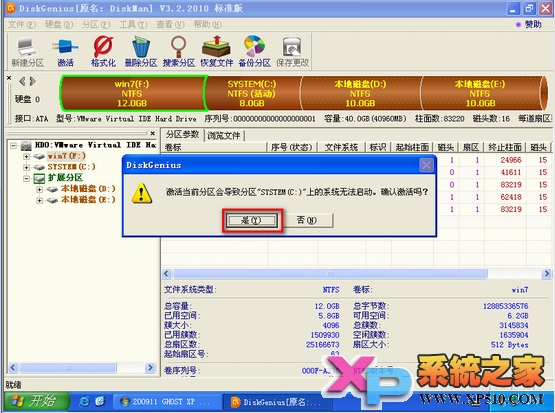Click the 激活 (Activate) toolbar icon
The image size is (555, 413).
65,52
